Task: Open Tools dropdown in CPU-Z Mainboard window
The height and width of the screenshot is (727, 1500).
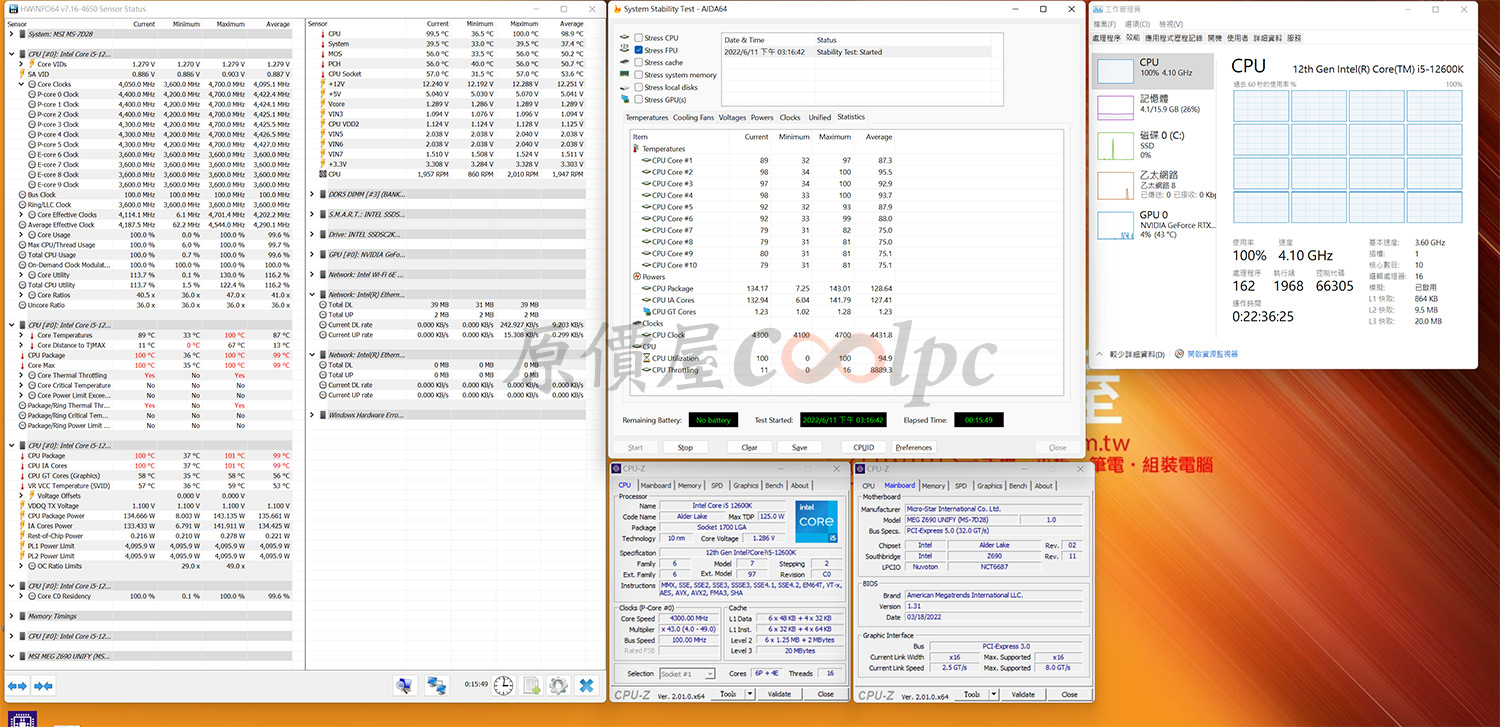Action: tap(992, 694)
